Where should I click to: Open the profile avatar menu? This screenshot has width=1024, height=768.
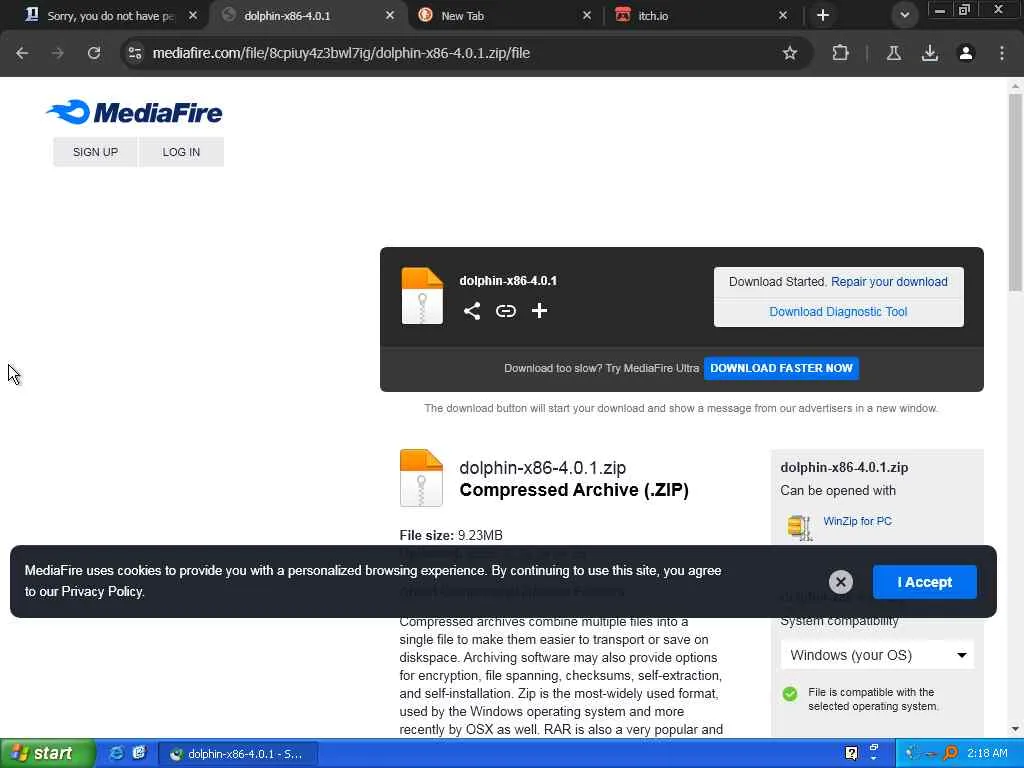pyautogui.click(x=966, y=53)
